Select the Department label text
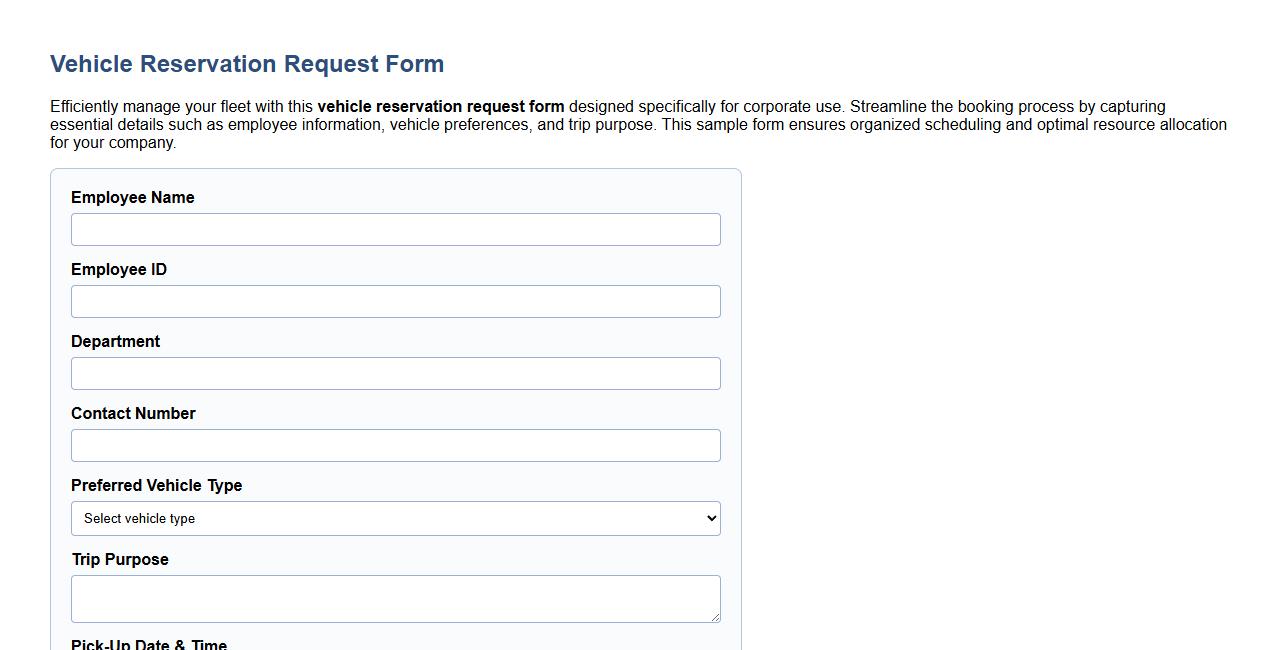Image resolution: width=1278 pixels, height=650 pixels. (x=115, y=341)
